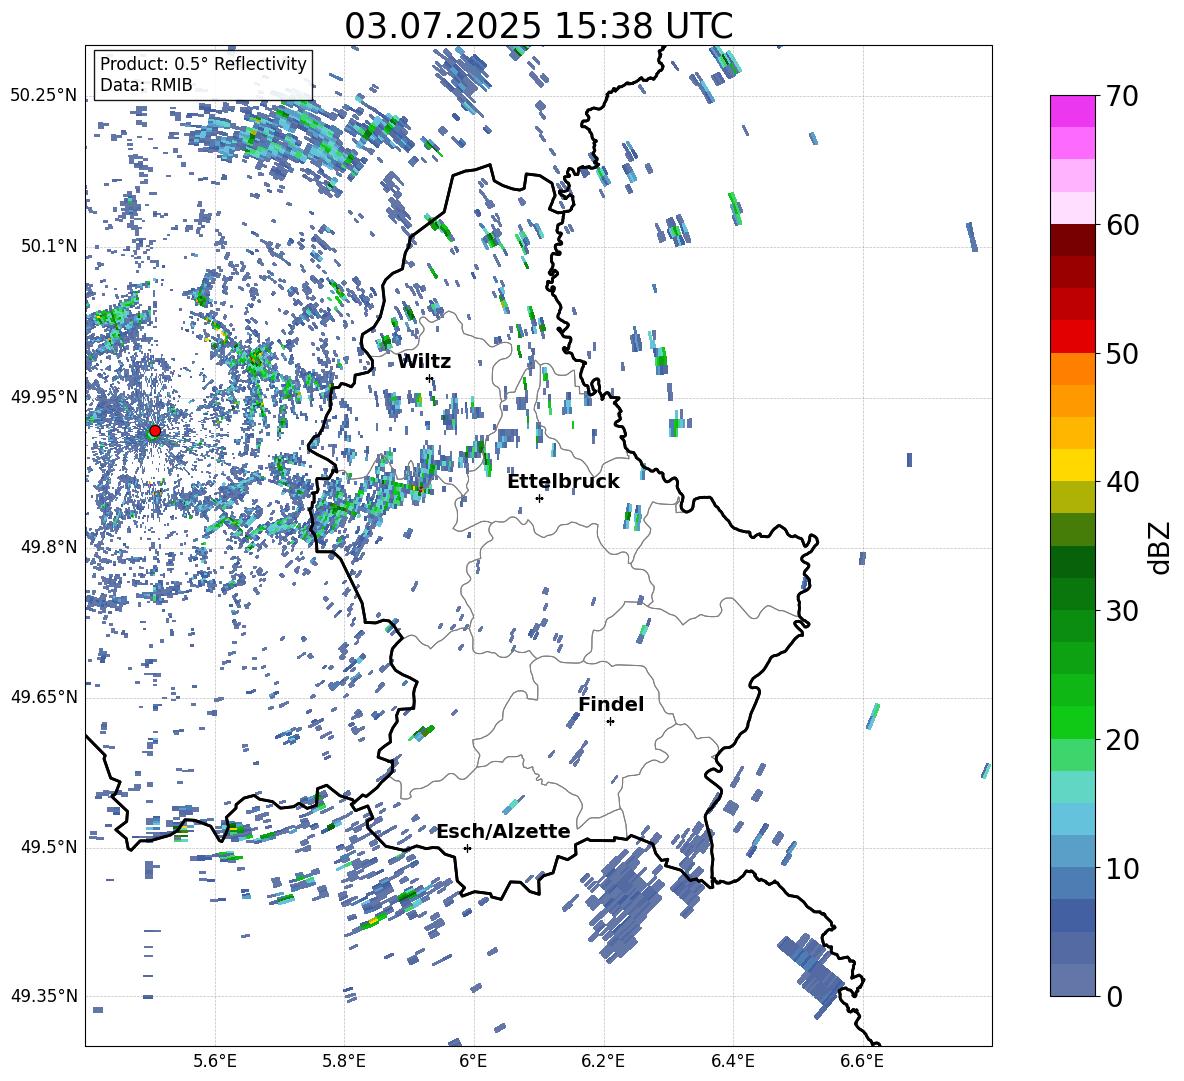Screen dimensions: 1184x1081
Task: Click the 49.8°N latitude label
Action: [49, 547]
